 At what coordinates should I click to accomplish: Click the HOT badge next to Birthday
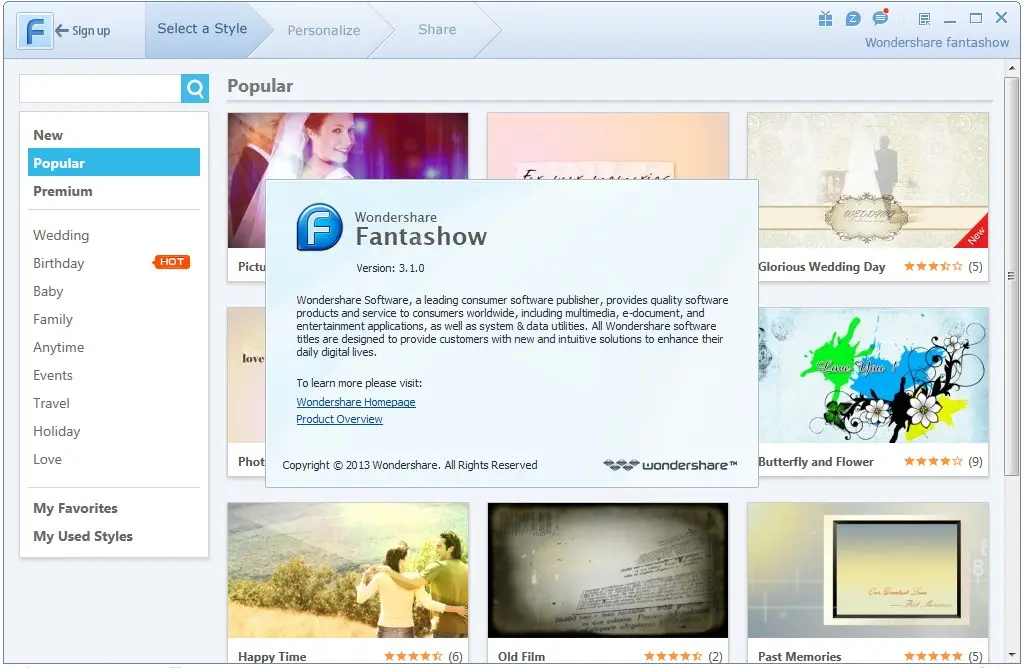[172, 262]
